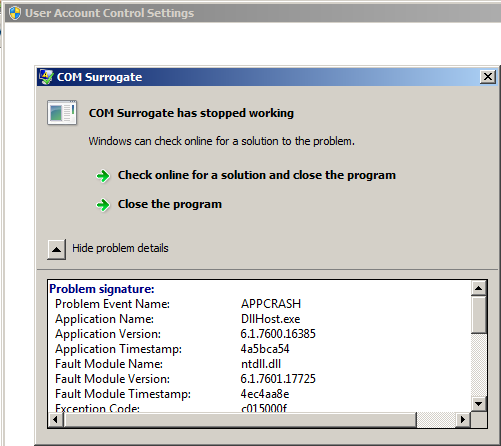501x446 pixels.
Task: Click the COM Surrogate title bar text
Action: coord(99,77)
